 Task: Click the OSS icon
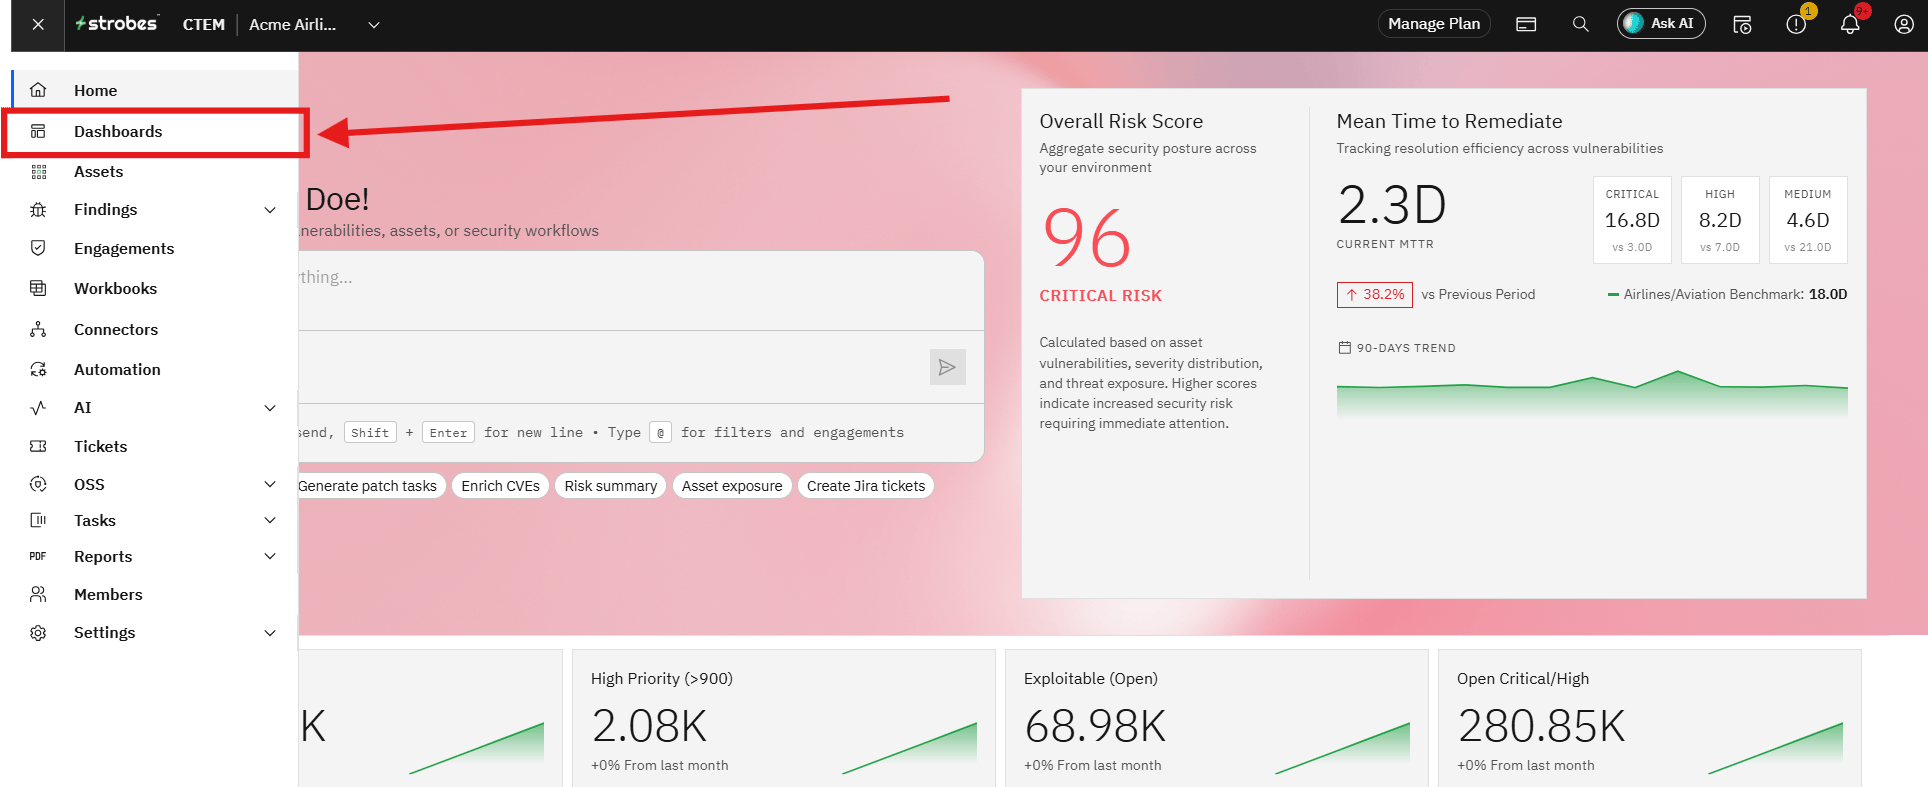pyautogui.click(x=38, y=484)
